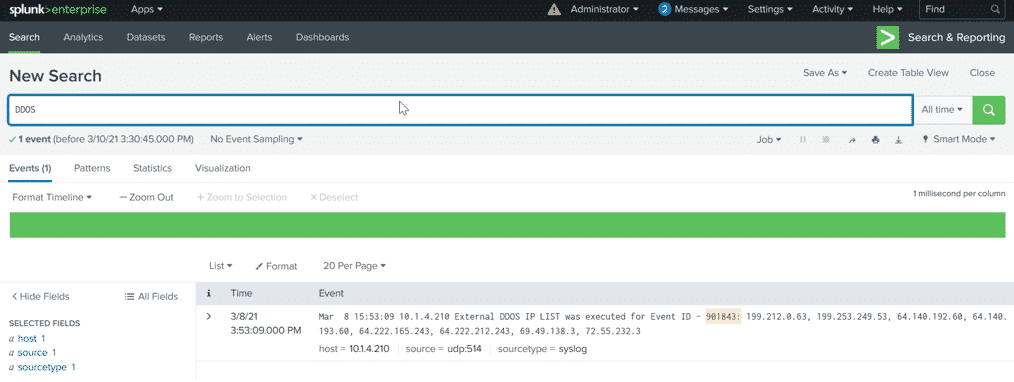Viewport: 1014px width, 382px height.
Task: Go to the Search nav tab
Action: 24,37
